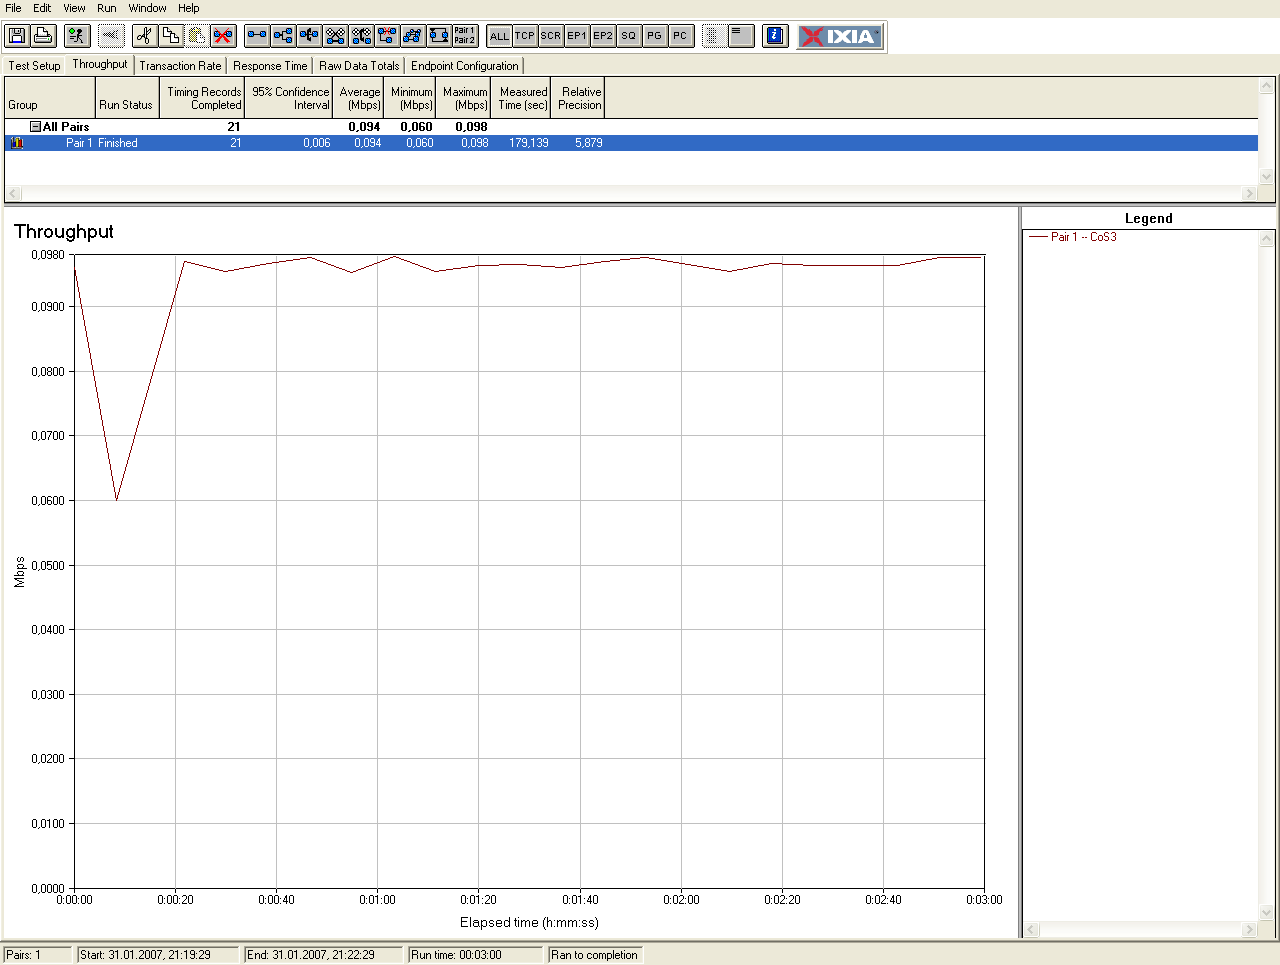Toggle the TCP filter button
Image resolution: width=1280 pixels, height=965 pixels.
525,36
